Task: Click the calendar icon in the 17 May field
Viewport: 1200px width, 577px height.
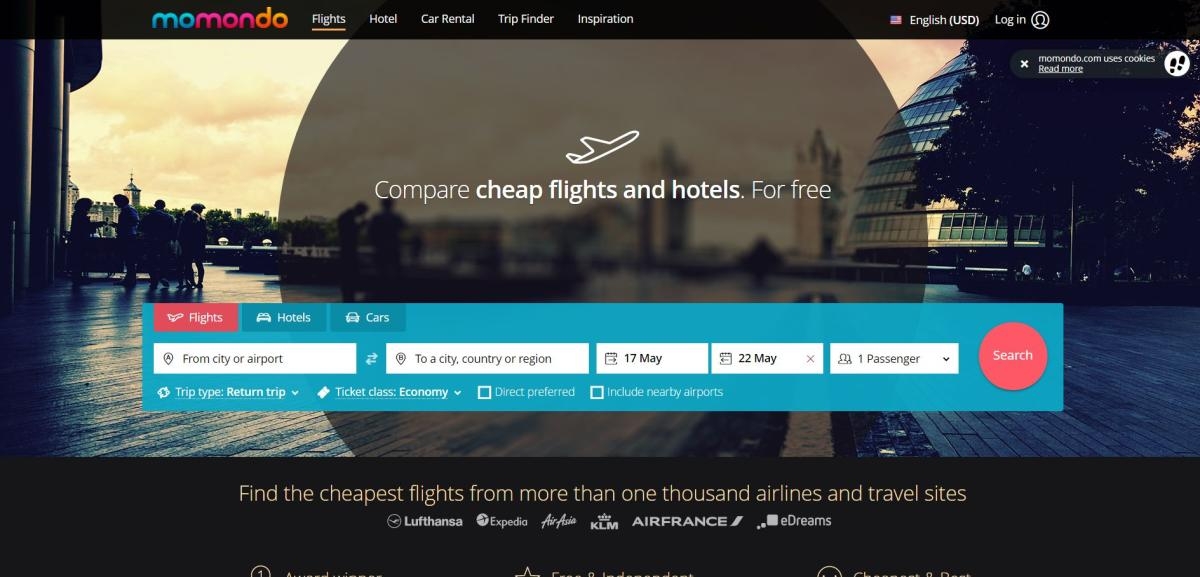Action: tap(611, 358)
